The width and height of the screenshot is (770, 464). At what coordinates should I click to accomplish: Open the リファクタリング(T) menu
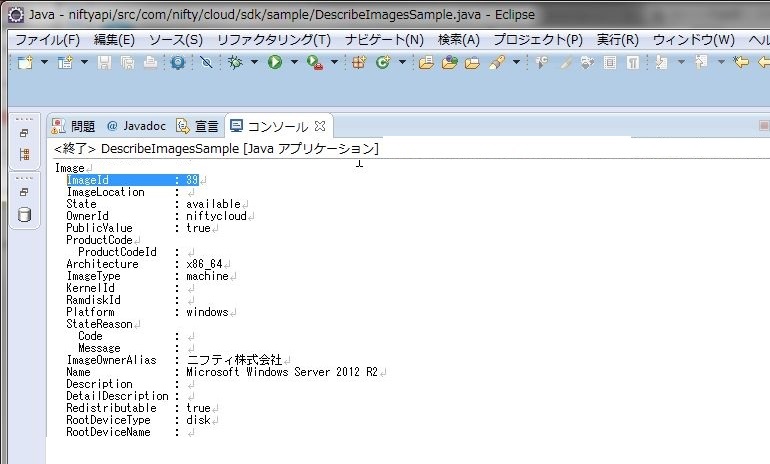click(x=274, y=39)
